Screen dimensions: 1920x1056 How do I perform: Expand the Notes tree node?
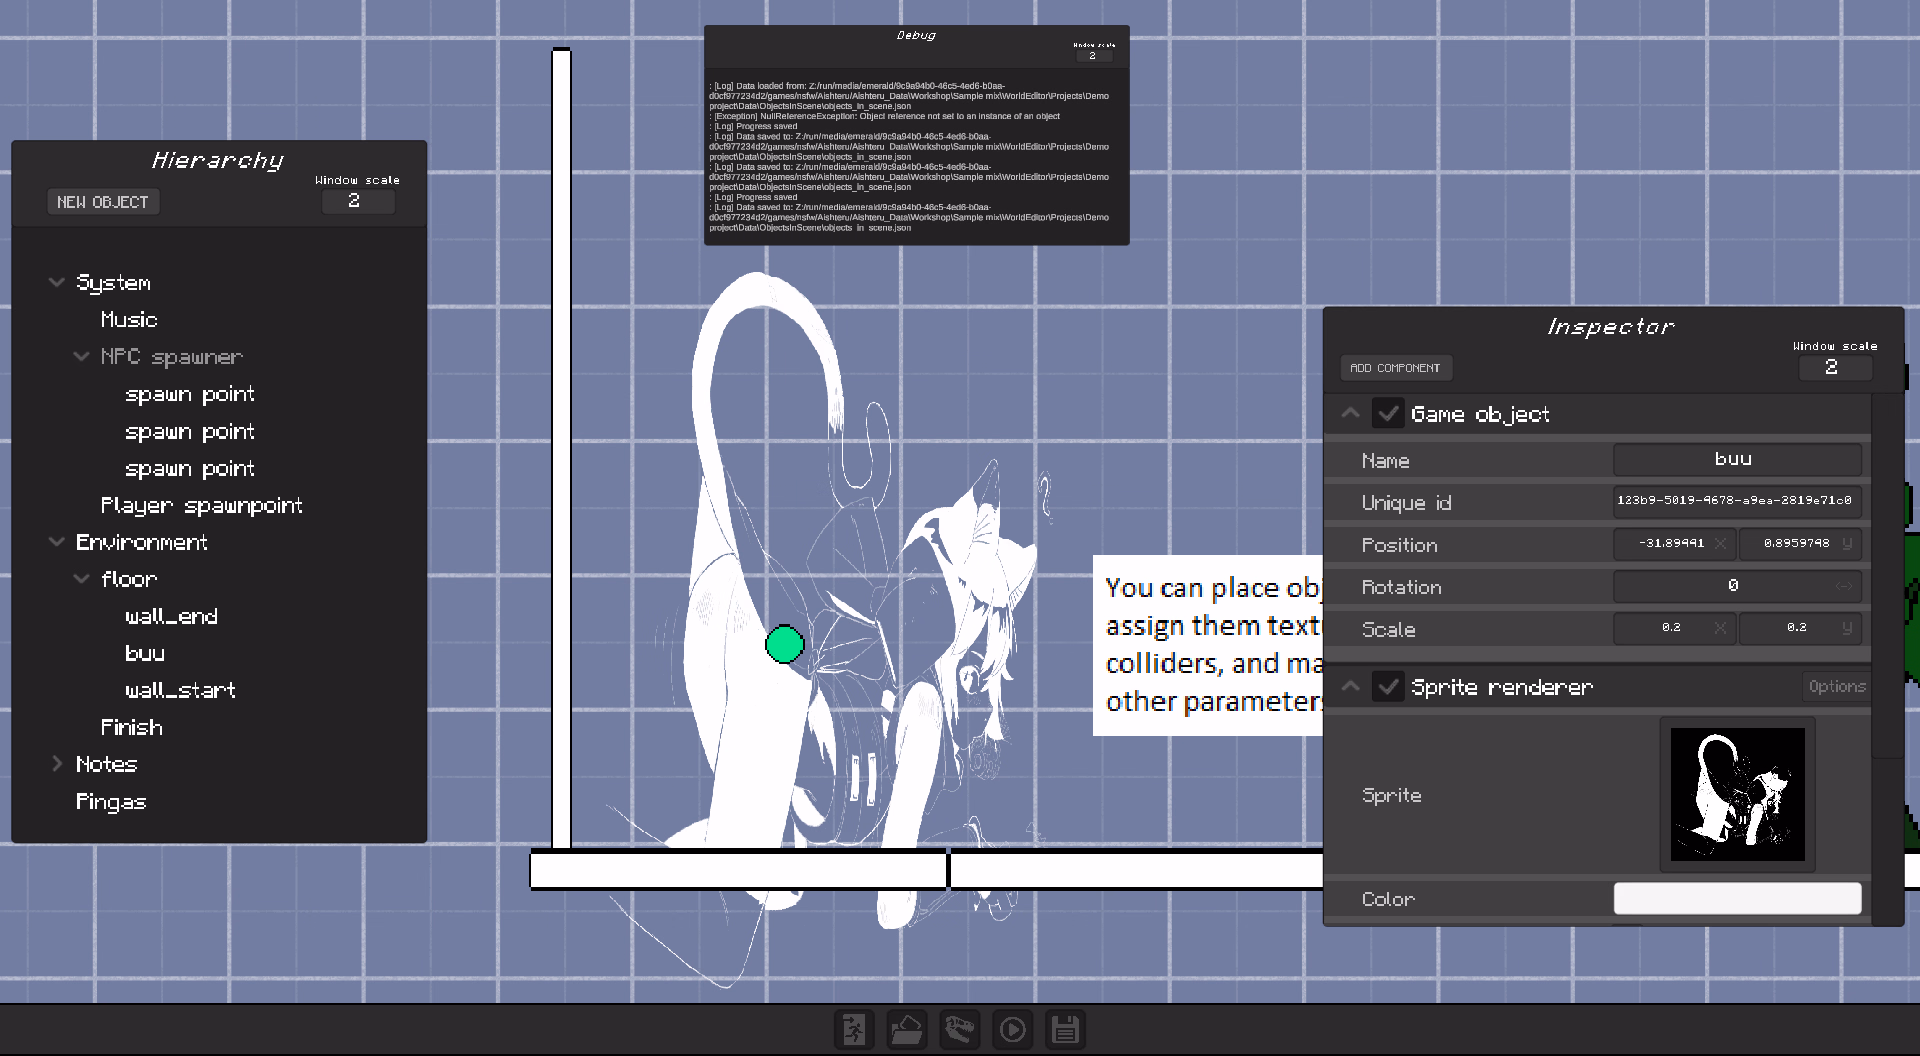pyautogui.click(x=57, y=763)
